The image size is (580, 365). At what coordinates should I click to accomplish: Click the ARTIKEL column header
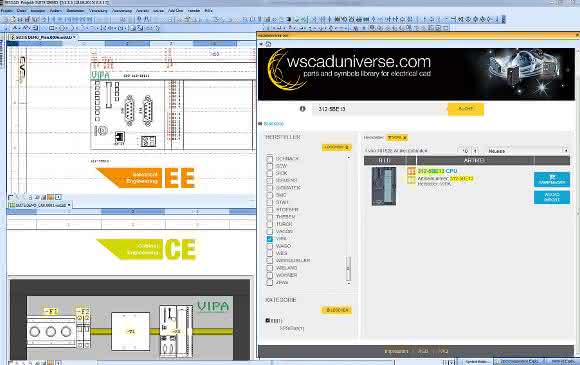point(474,160)
